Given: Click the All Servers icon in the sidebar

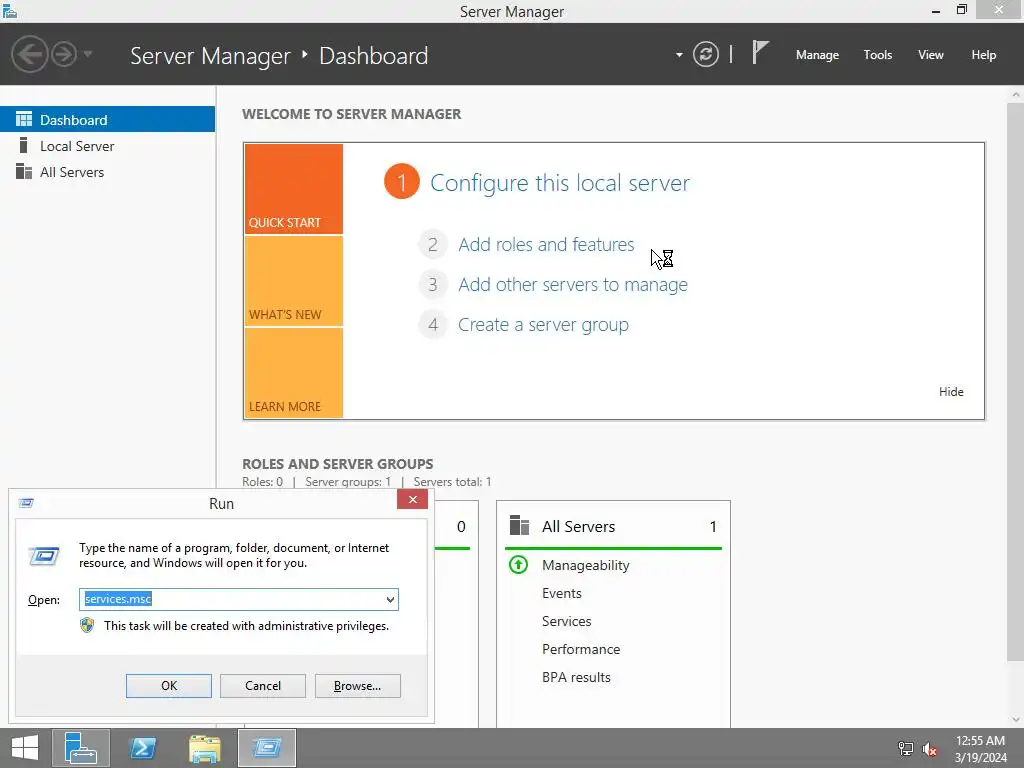Looking at the screenshot, I should pyautogui.click(x=24, y=171).
